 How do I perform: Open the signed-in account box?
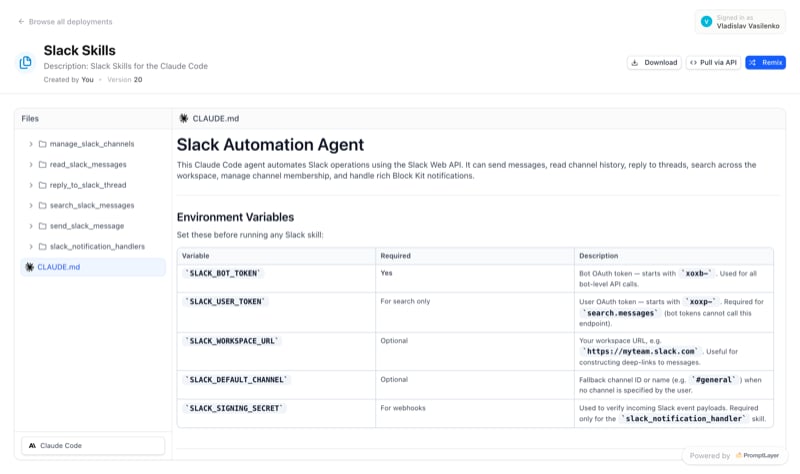[x=740, y=21]
